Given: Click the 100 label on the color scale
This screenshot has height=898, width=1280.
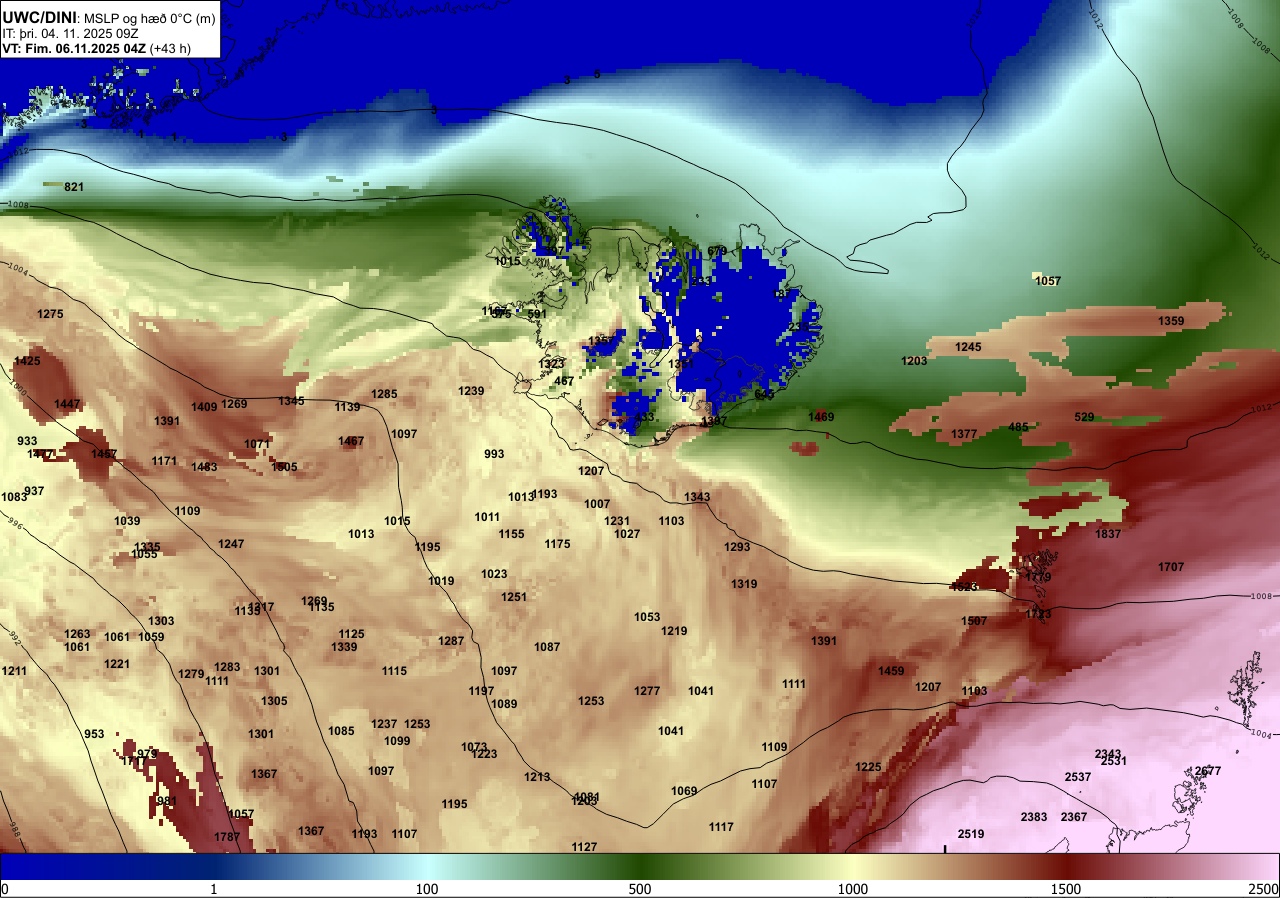Looking at the screenshot, I should pos(427,889).
